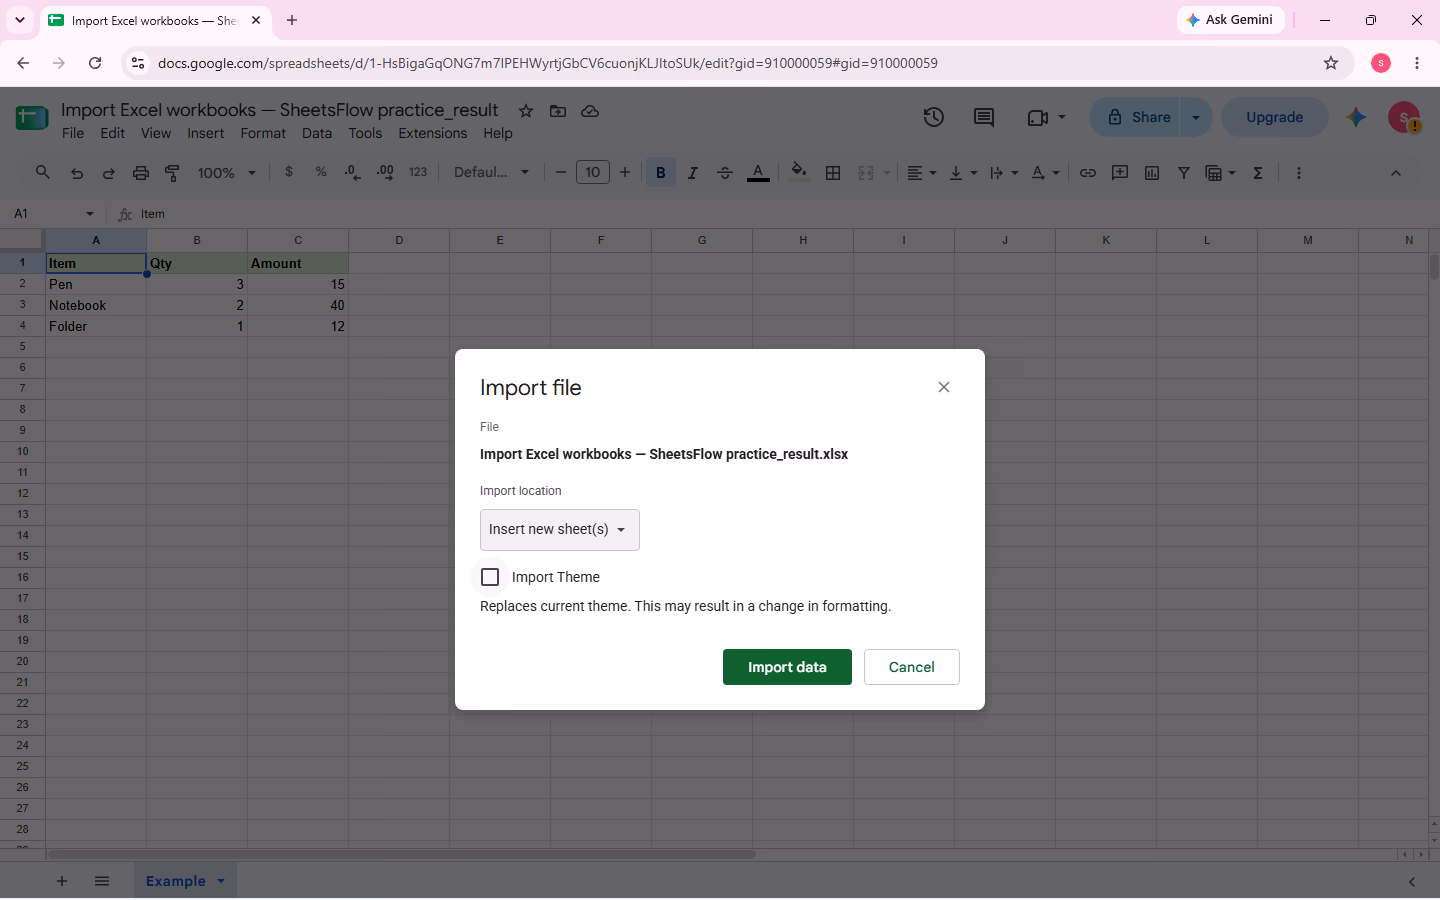Close the Import file dialog
The image size is (1440, 900).
click(x=944, y=387)
